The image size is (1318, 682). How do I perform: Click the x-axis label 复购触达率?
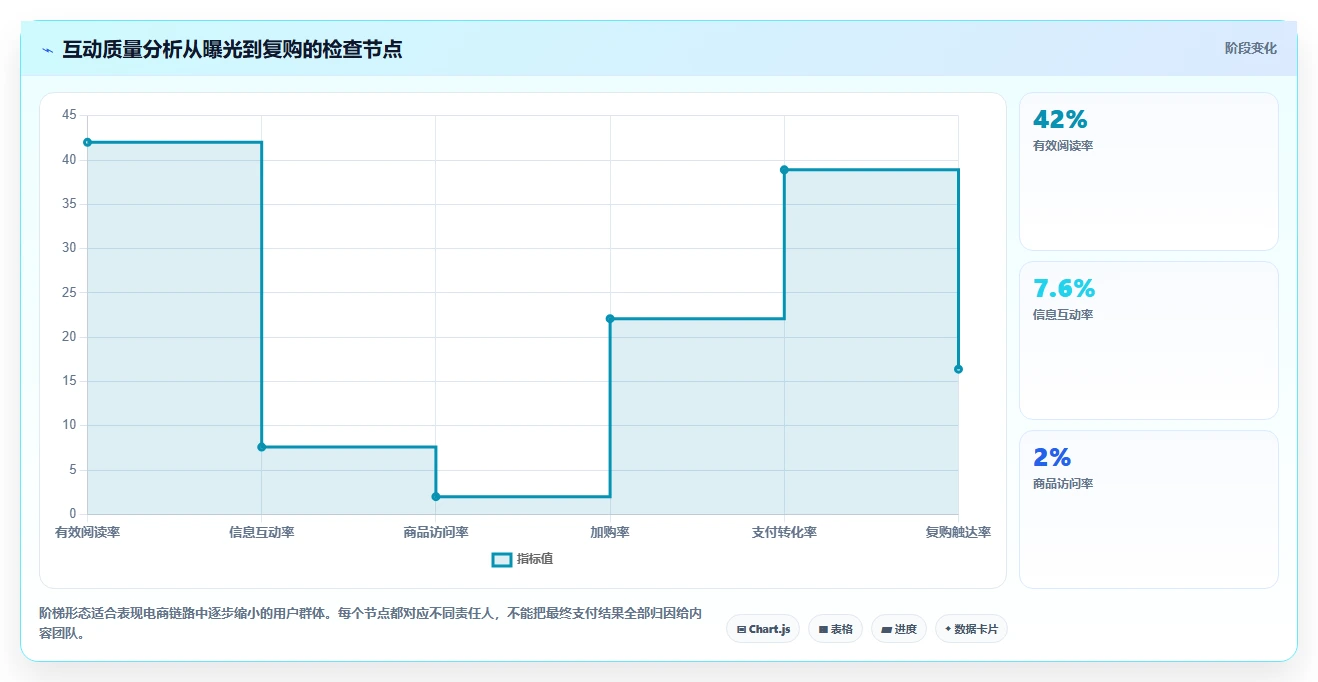pyautogui.click(x=958, y=532)
